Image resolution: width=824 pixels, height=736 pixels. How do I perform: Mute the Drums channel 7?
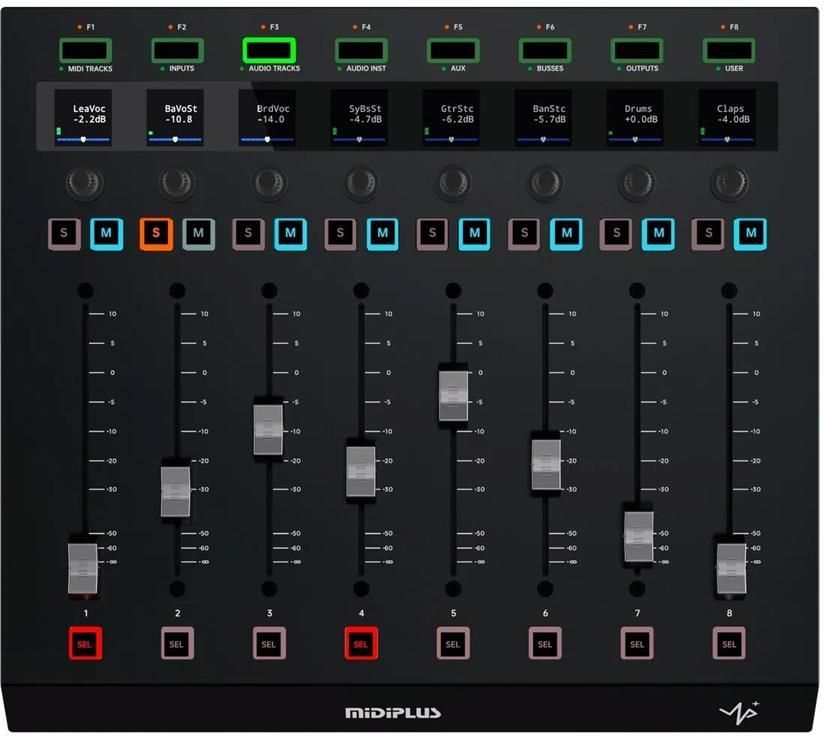coord(658,233)
